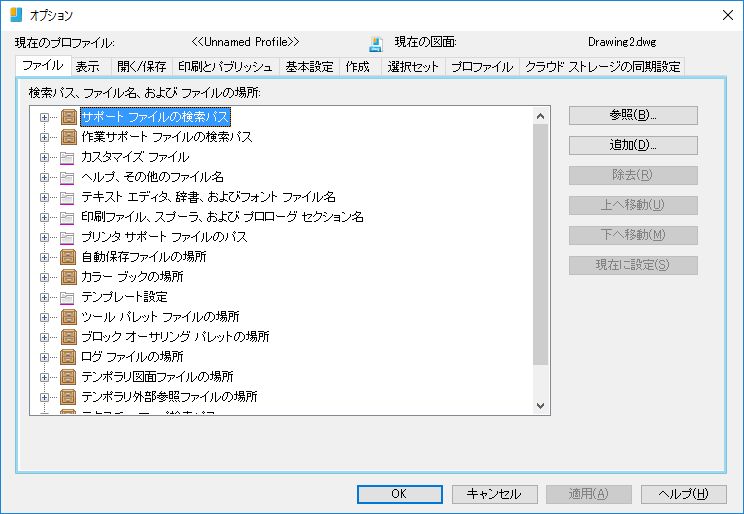Screen dimensions: 744x514
Task: Switch to the 印刷とパブリッシュ tab
Action: point(226,66)
